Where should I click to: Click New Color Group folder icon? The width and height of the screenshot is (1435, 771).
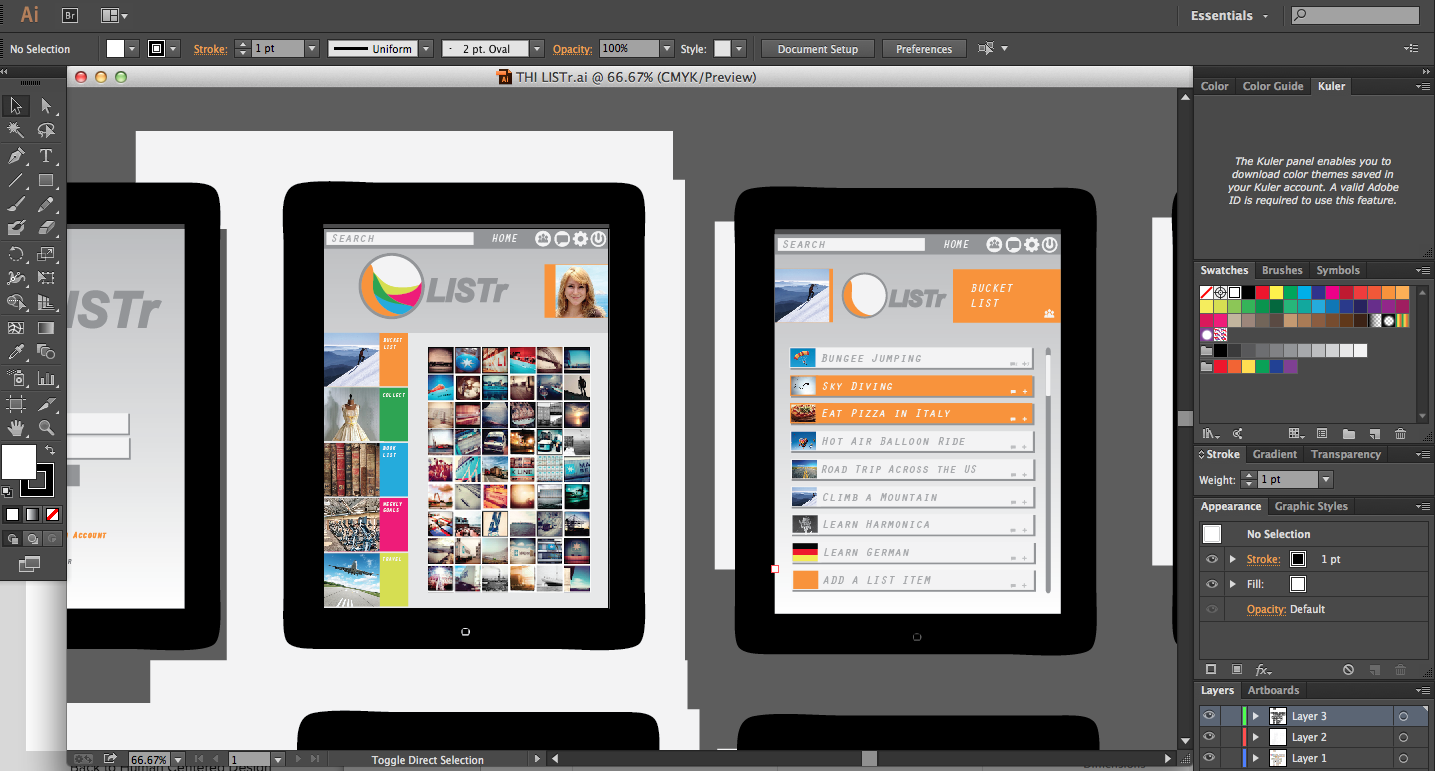pos(1349,434)
